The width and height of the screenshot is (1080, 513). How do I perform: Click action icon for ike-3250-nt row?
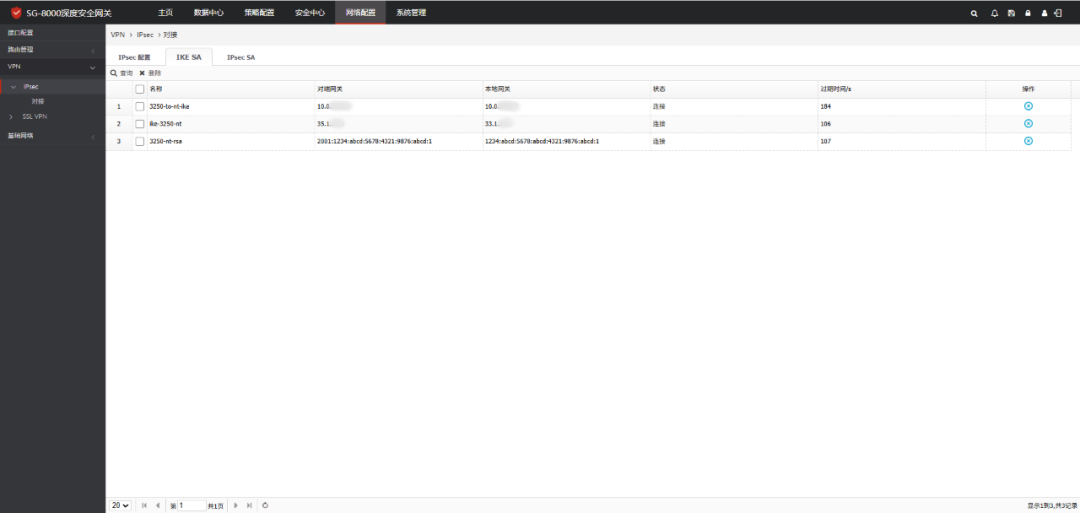click(1028, 123)
